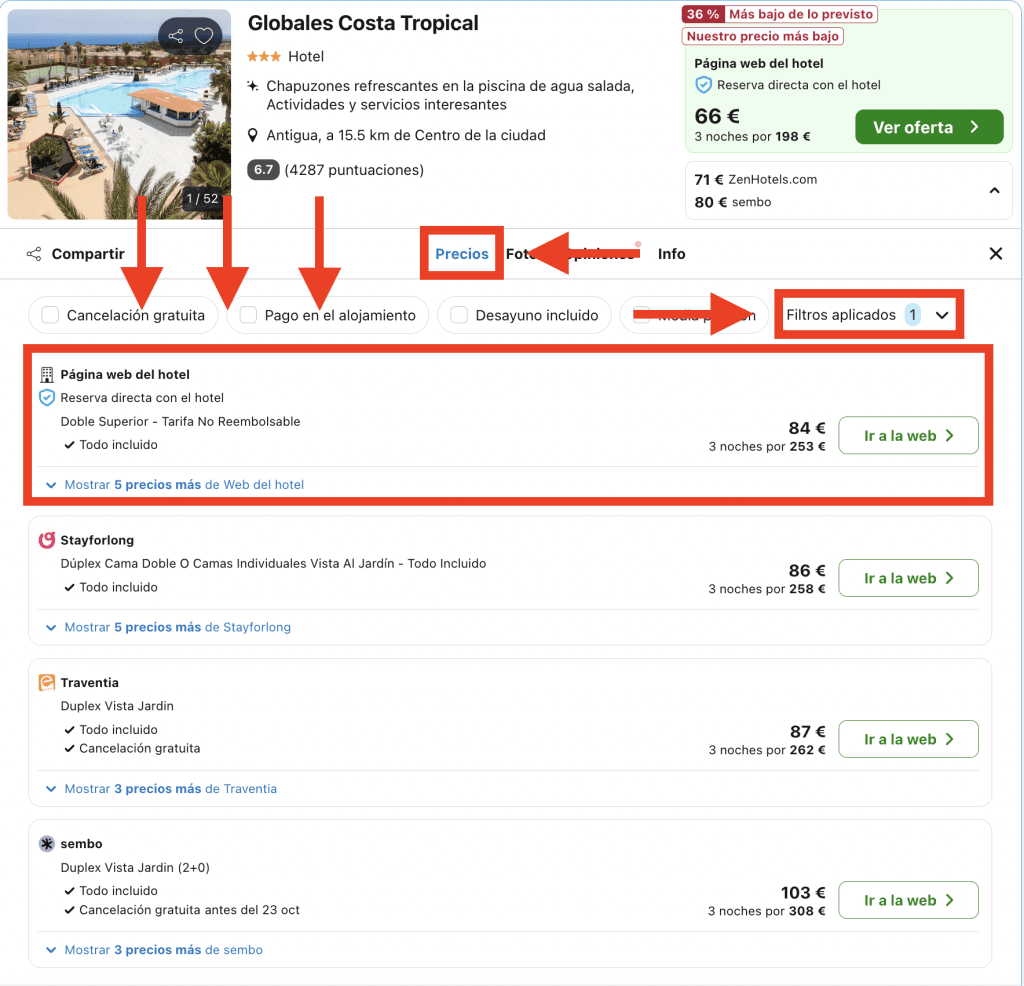
Task: Click the hotel building icon
Action: [x=47, y=375]
